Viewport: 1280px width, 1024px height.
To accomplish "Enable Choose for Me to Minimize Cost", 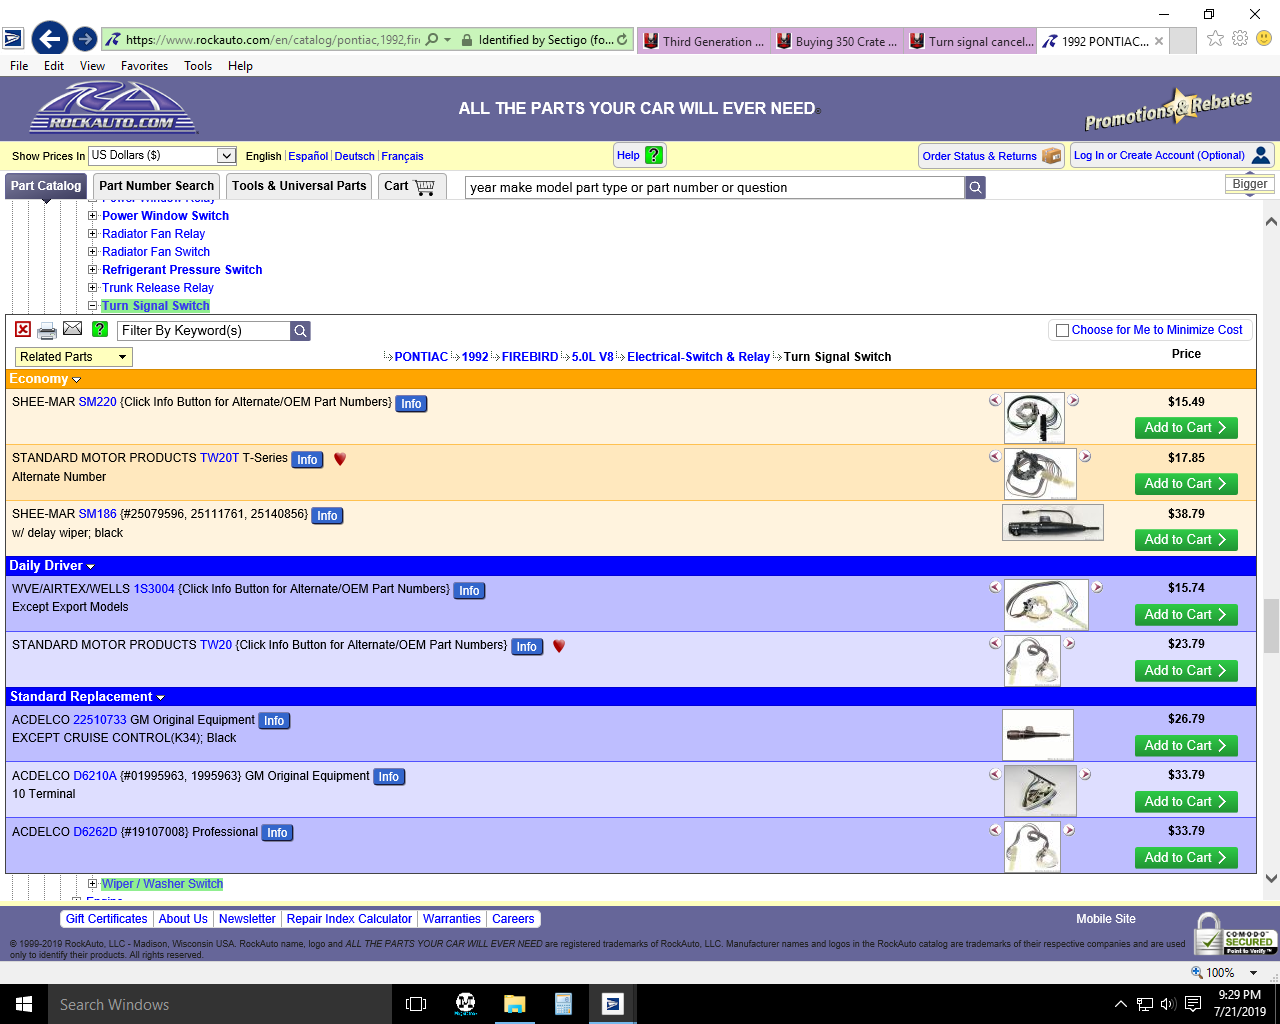I will [x=1062, y=330].
